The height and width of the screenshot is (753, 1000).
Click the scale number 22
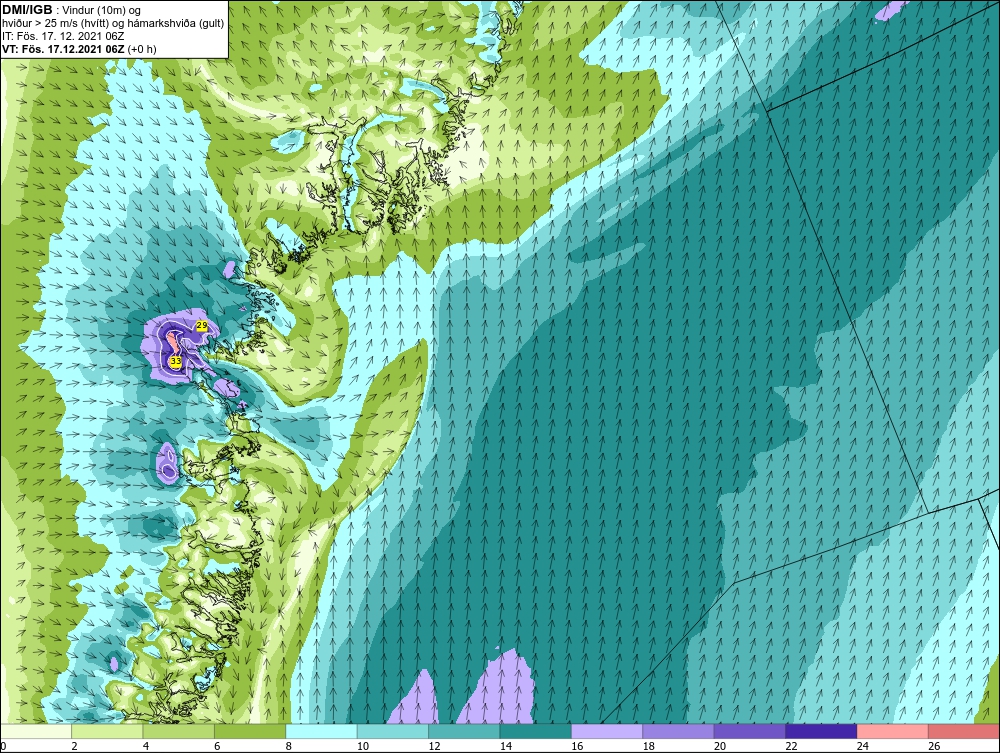[791, 746]
